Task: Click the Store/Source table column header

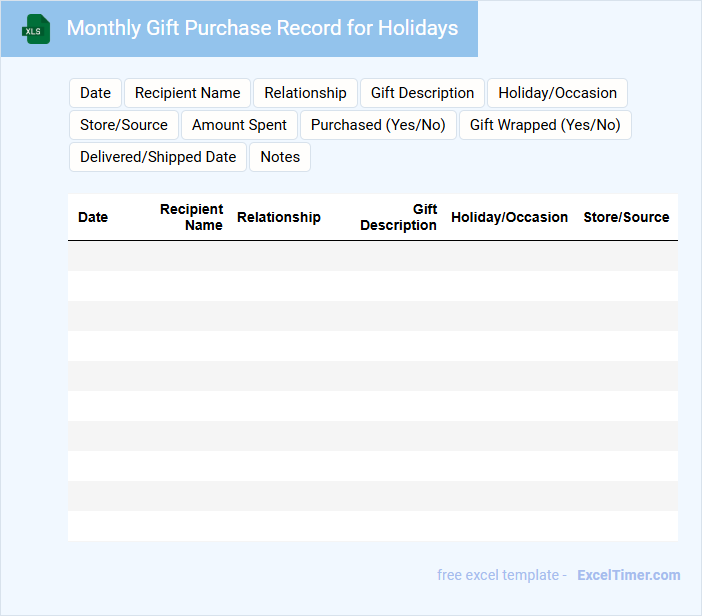Action: (626, 217)
